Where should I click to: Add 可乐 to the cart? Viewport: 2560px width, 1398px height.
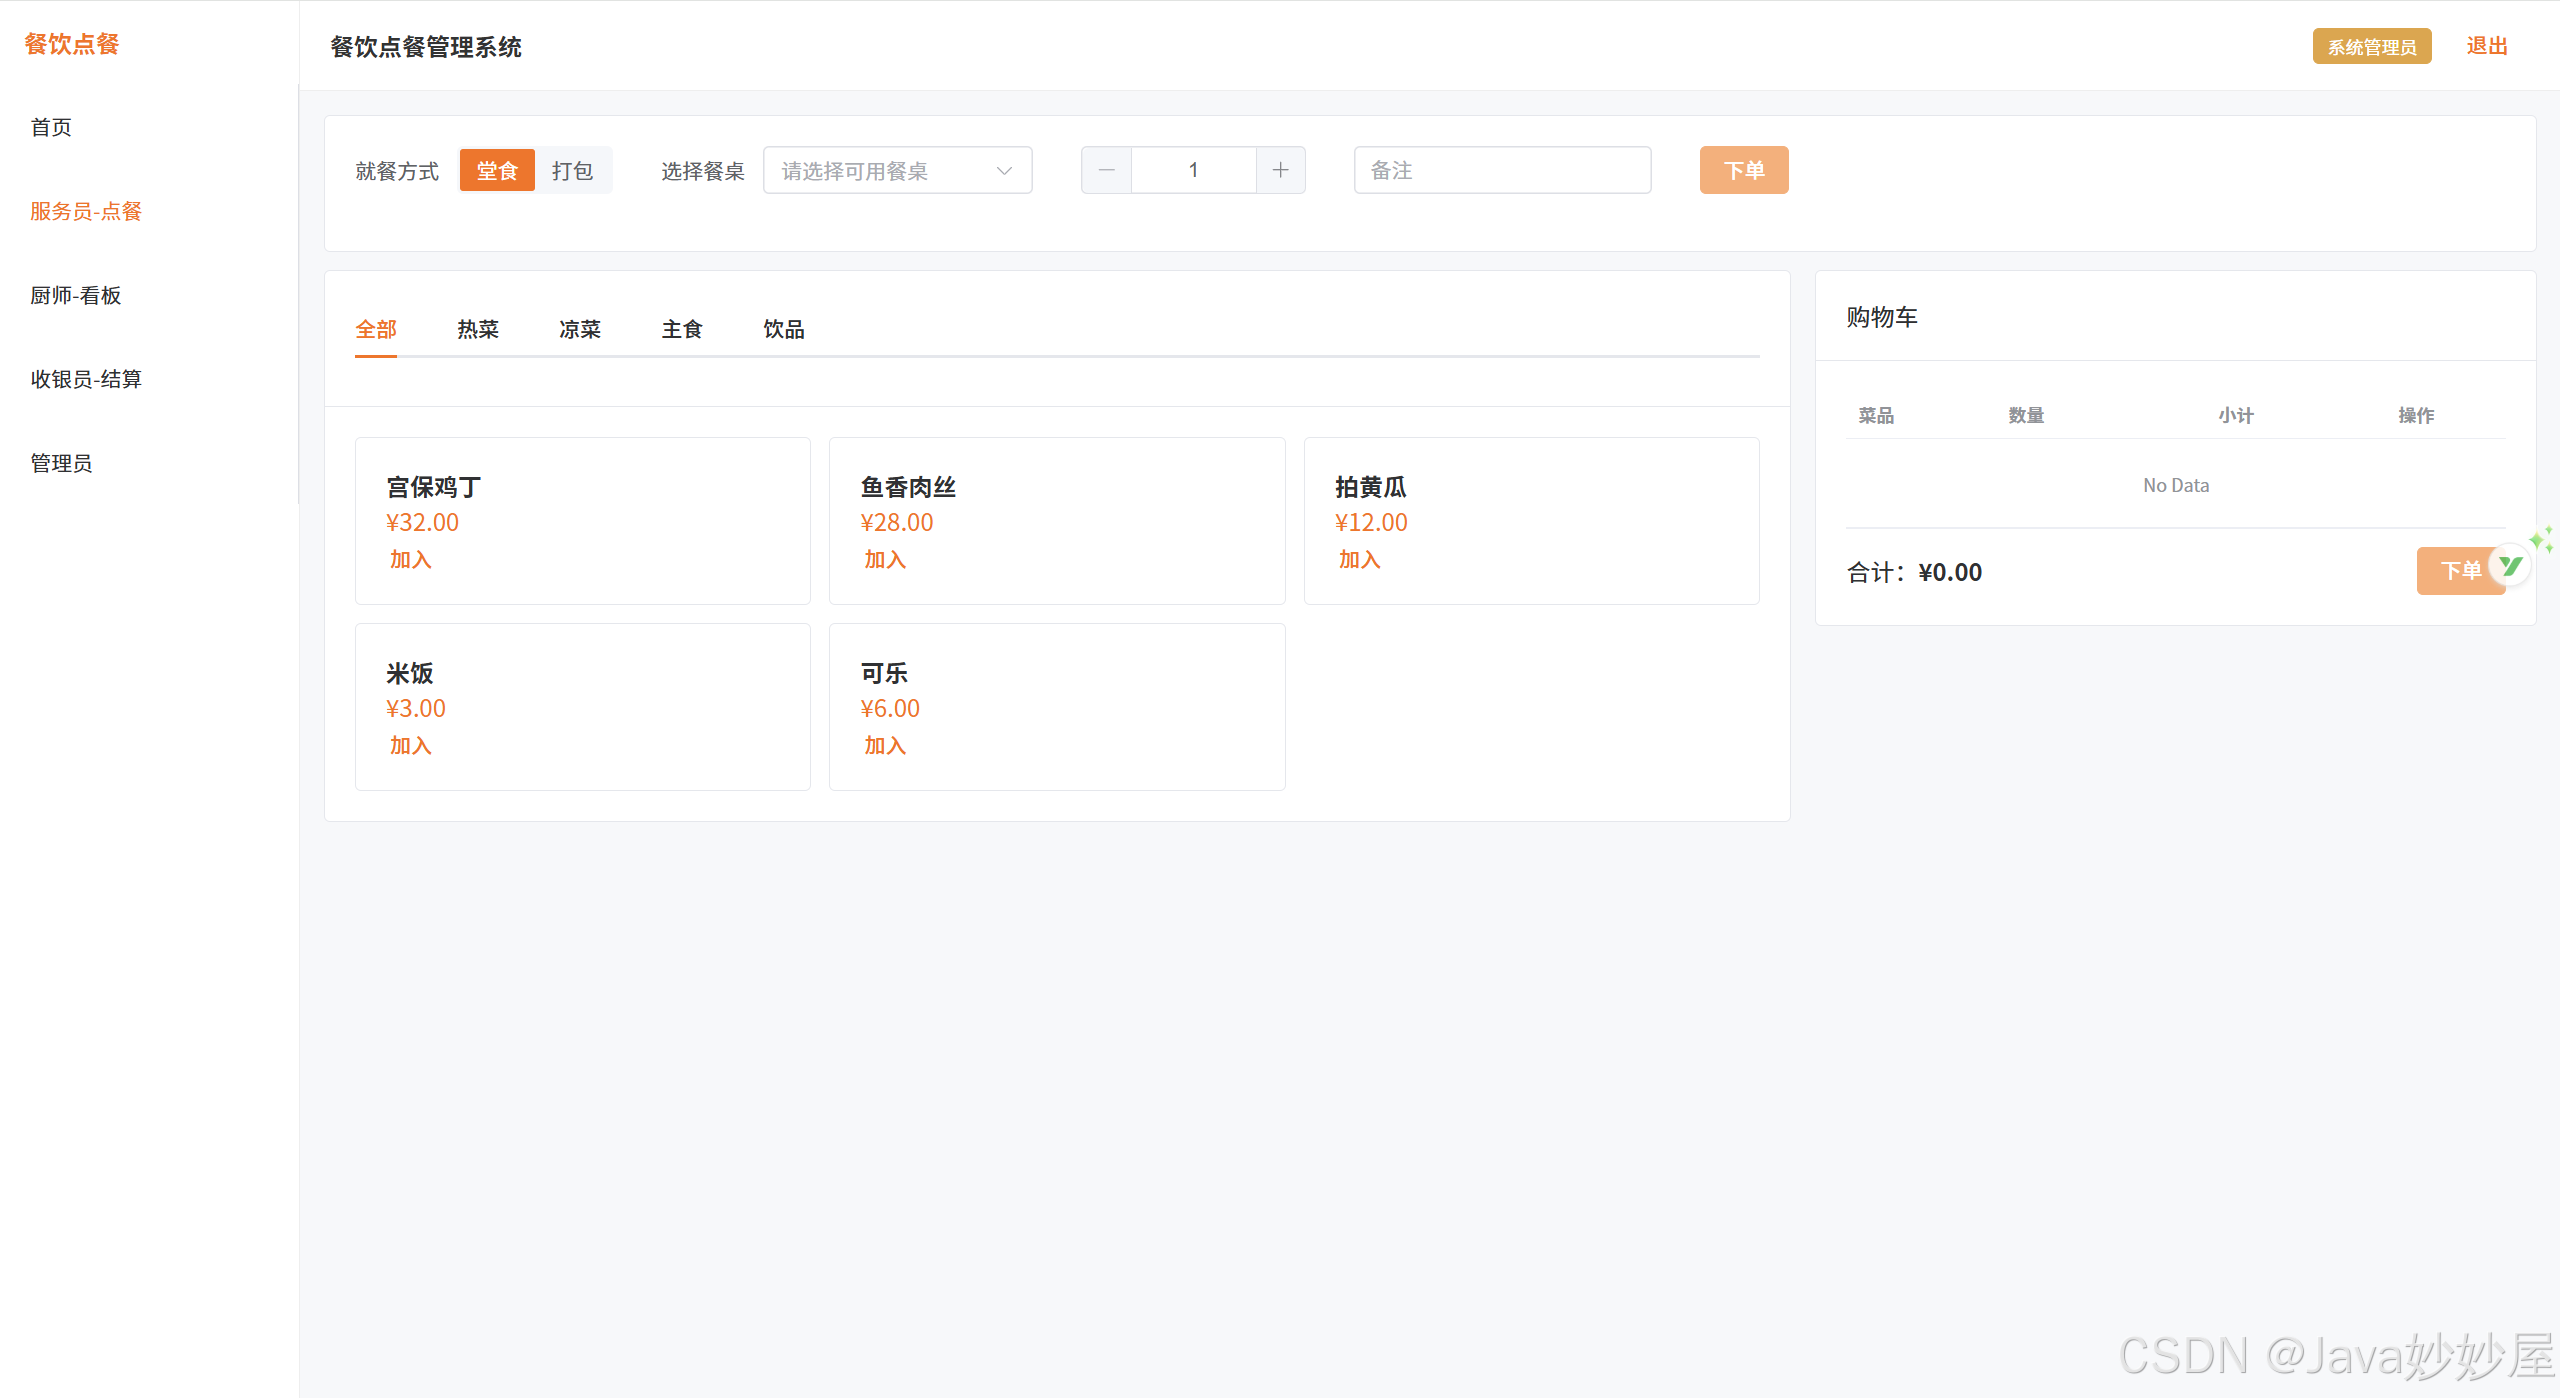(x=885, y=746)
